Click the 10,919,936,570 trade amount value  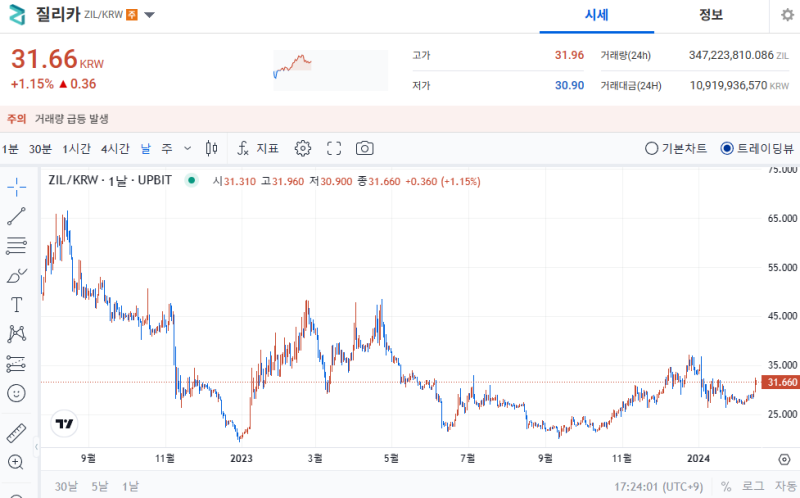click(x=729, y=85)
